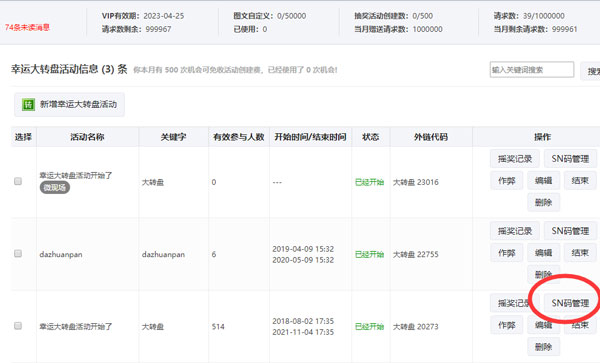Click the date 2019-04-09 15:32

tap(303, 249)
